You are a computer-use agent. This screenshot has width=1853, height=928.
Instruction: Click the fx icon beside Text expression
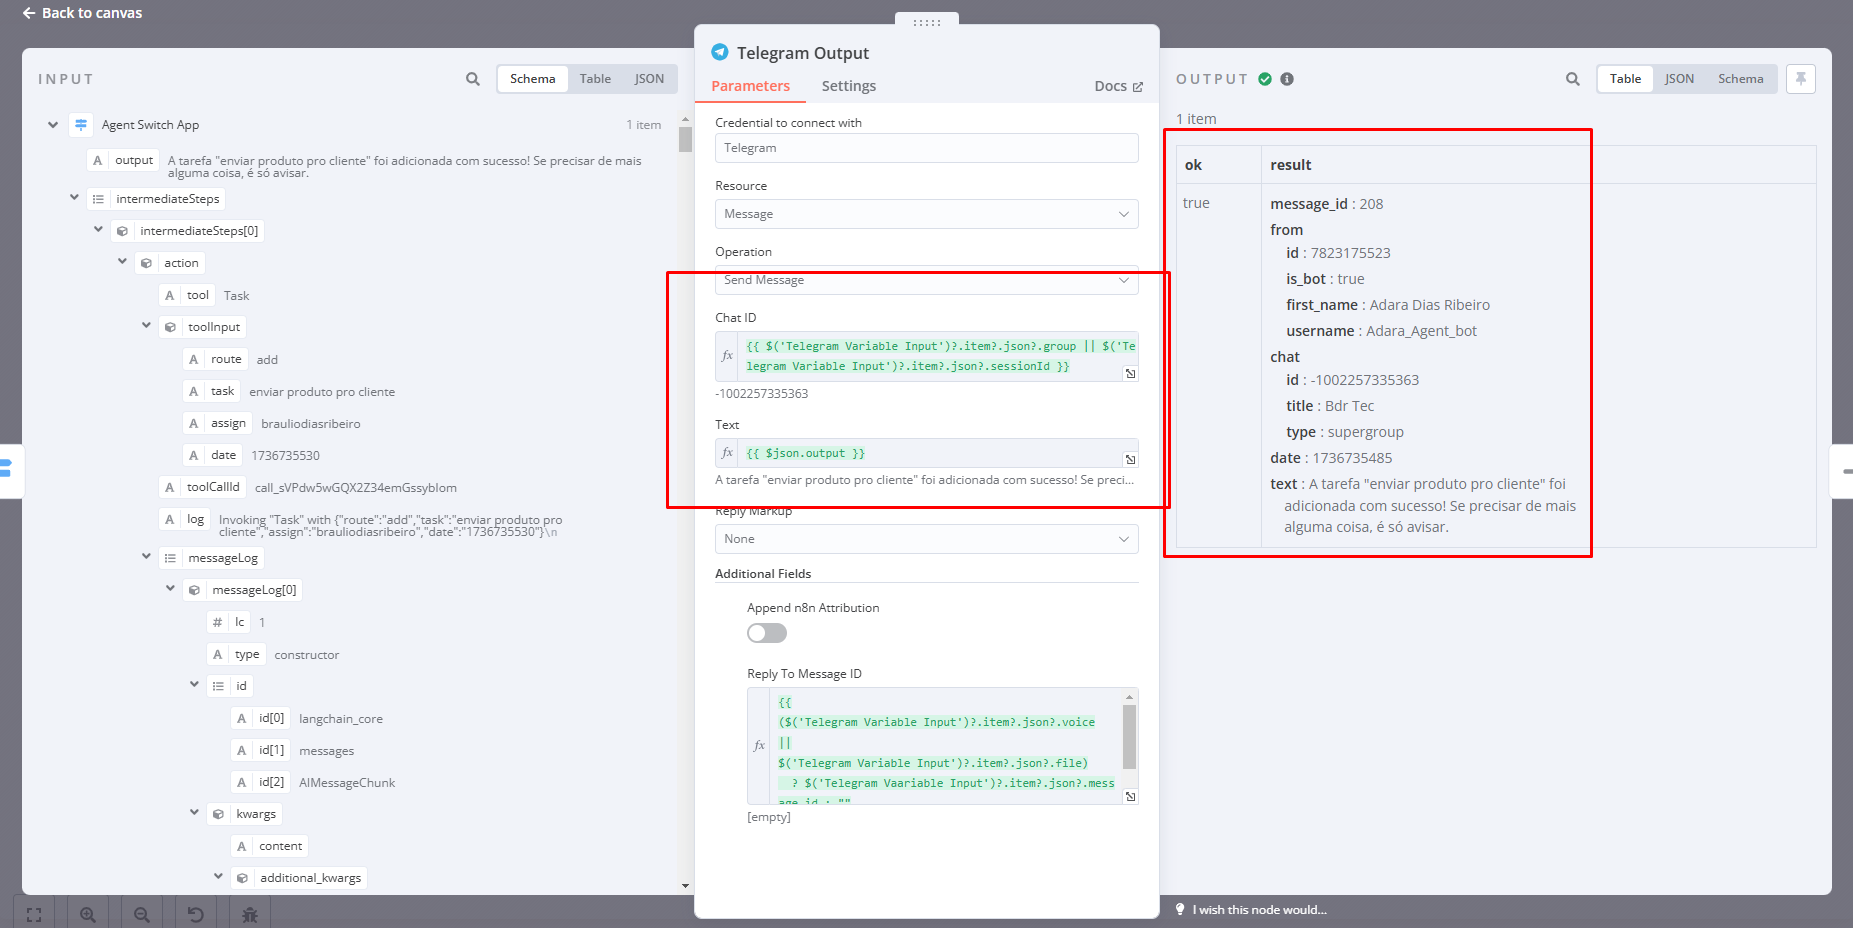tap(727, 453)
